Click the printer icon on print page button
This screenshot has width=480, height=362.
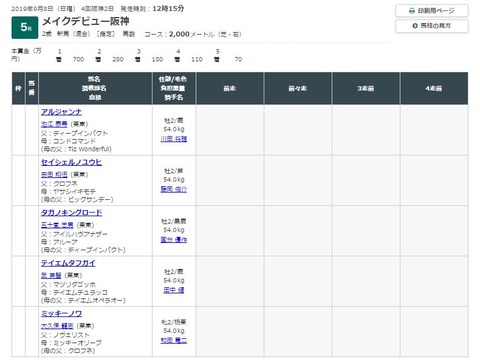(x=412, y=11)
